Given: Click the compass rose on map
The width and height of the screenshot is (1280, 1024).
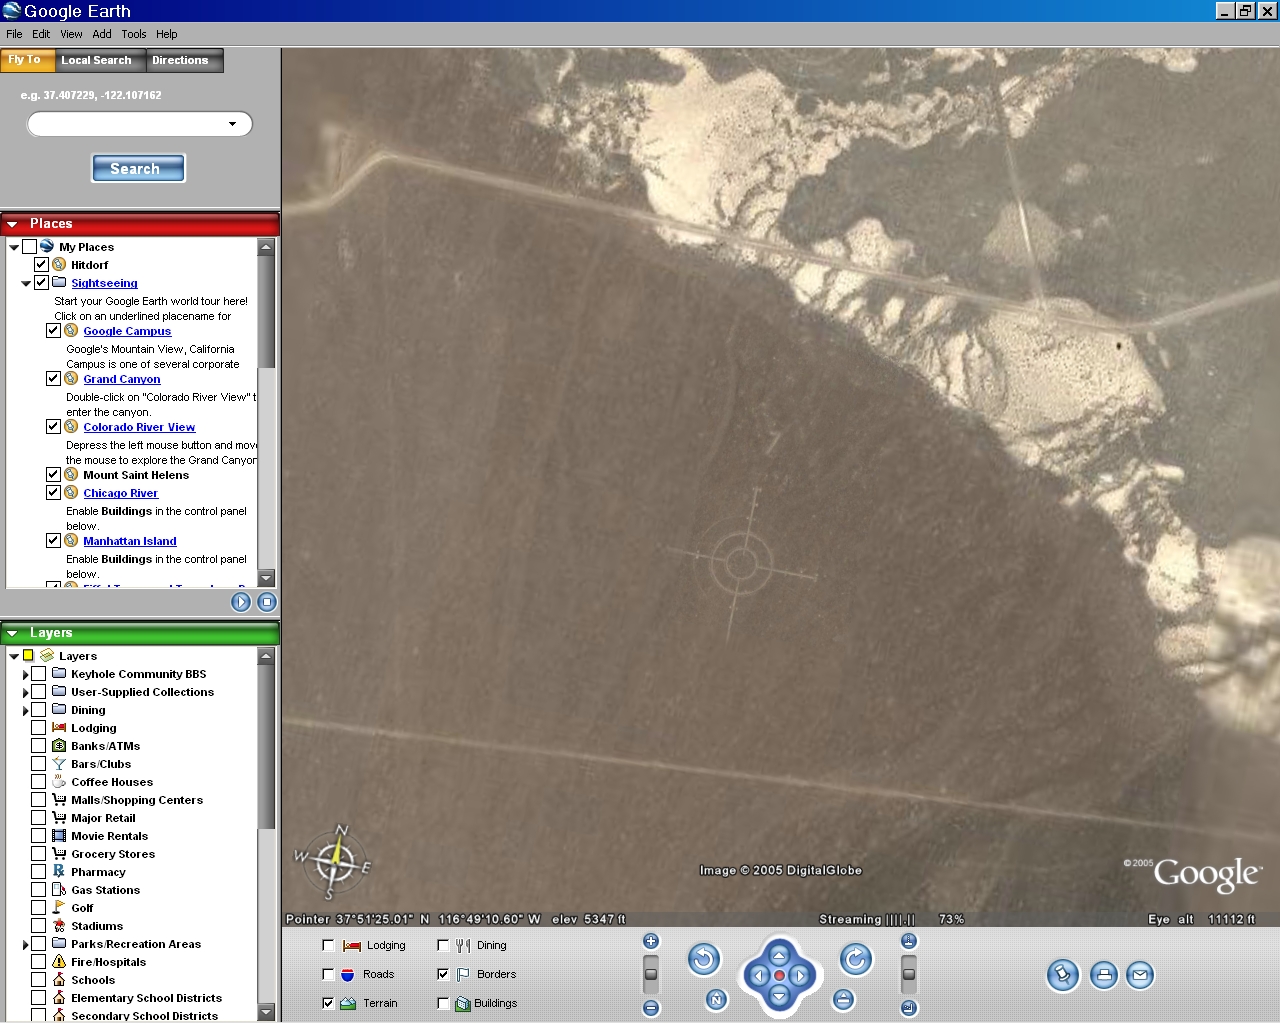Looking at the screenshot, I should [336, 860].
